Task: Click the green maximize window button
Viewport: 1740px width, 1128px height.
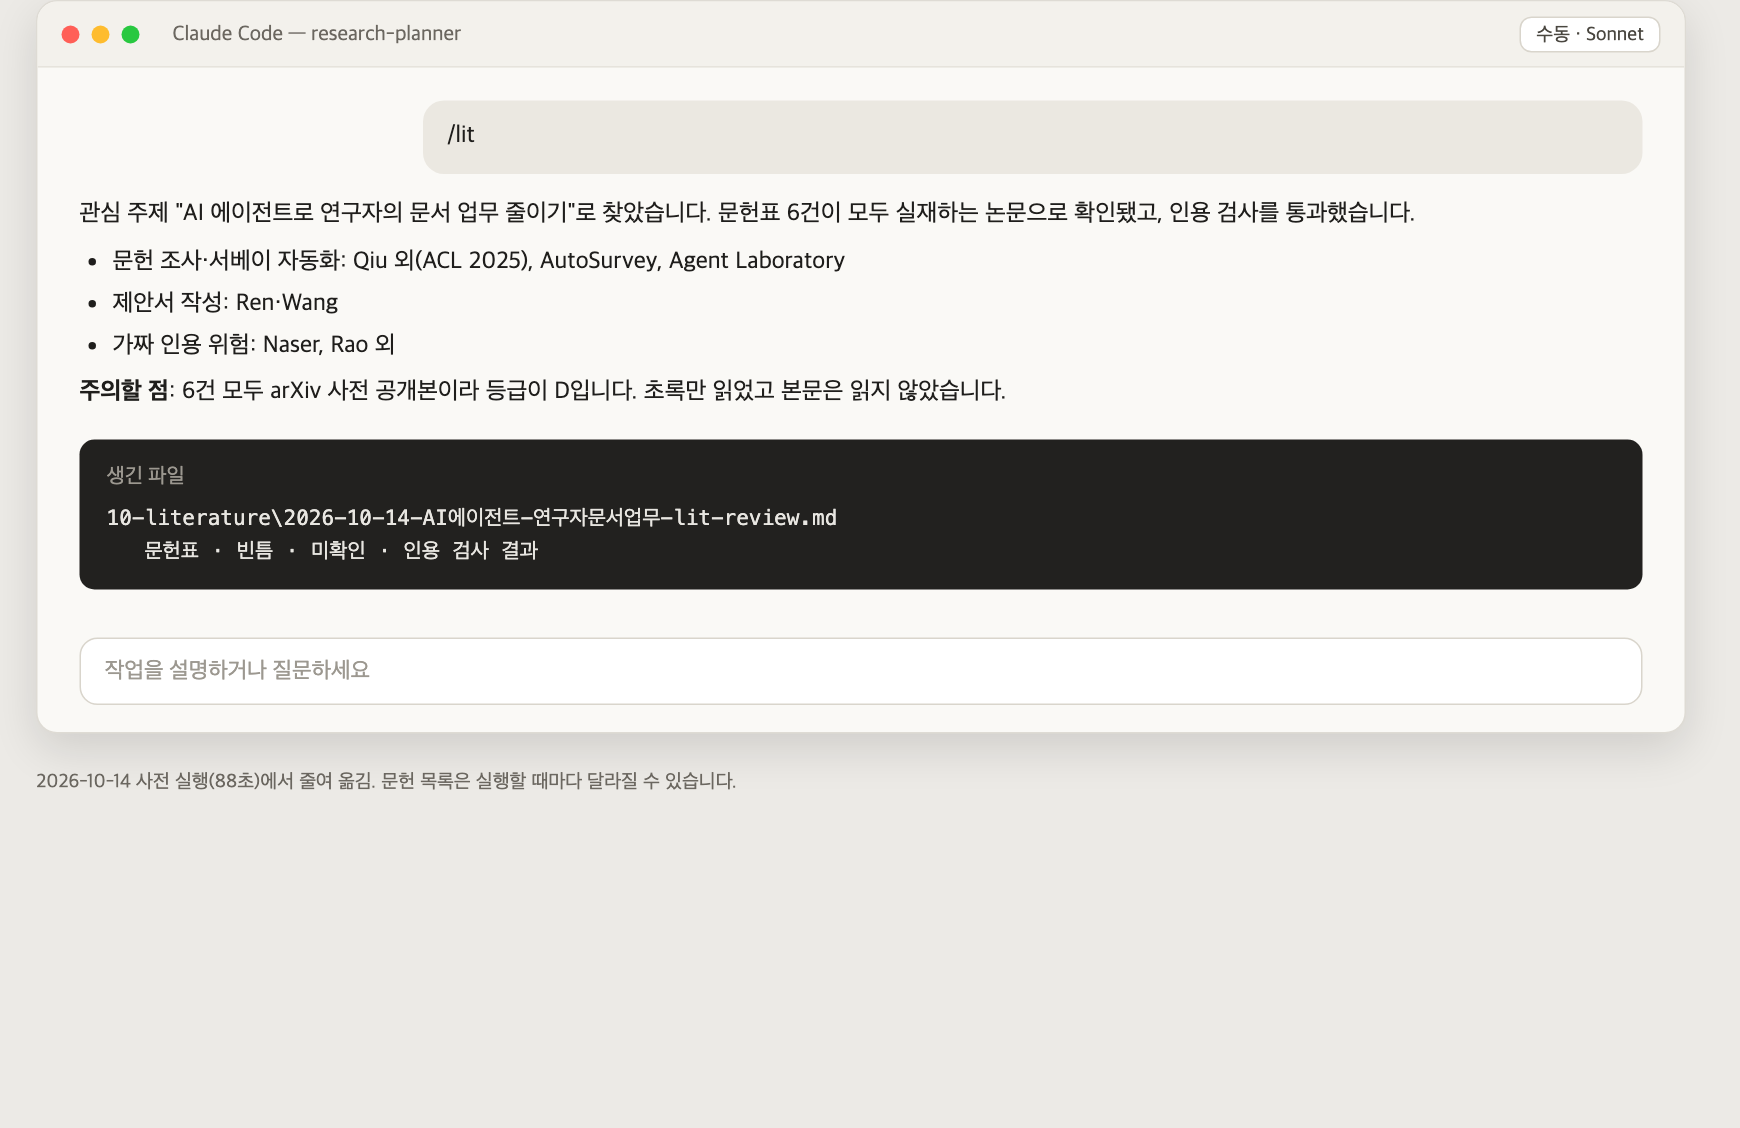Action: (x=130, y=34)
